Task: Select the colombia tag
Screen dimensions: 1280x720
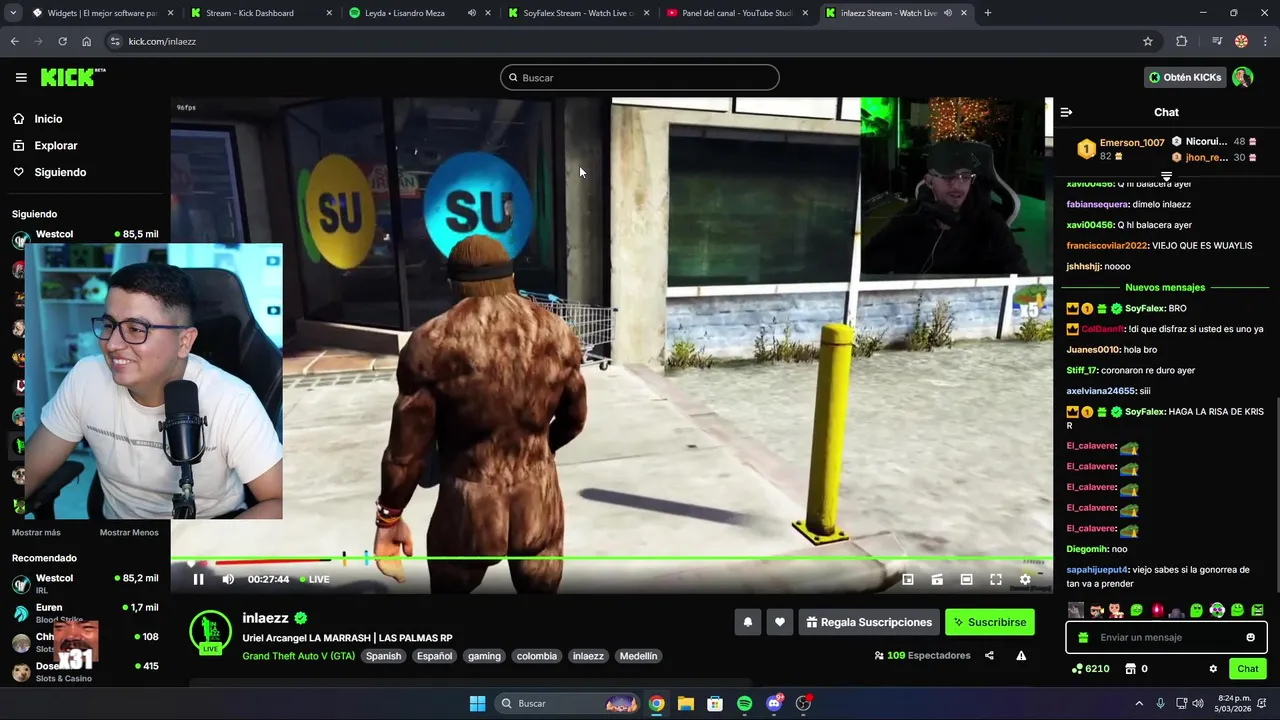Action: (x=537, y=656)
